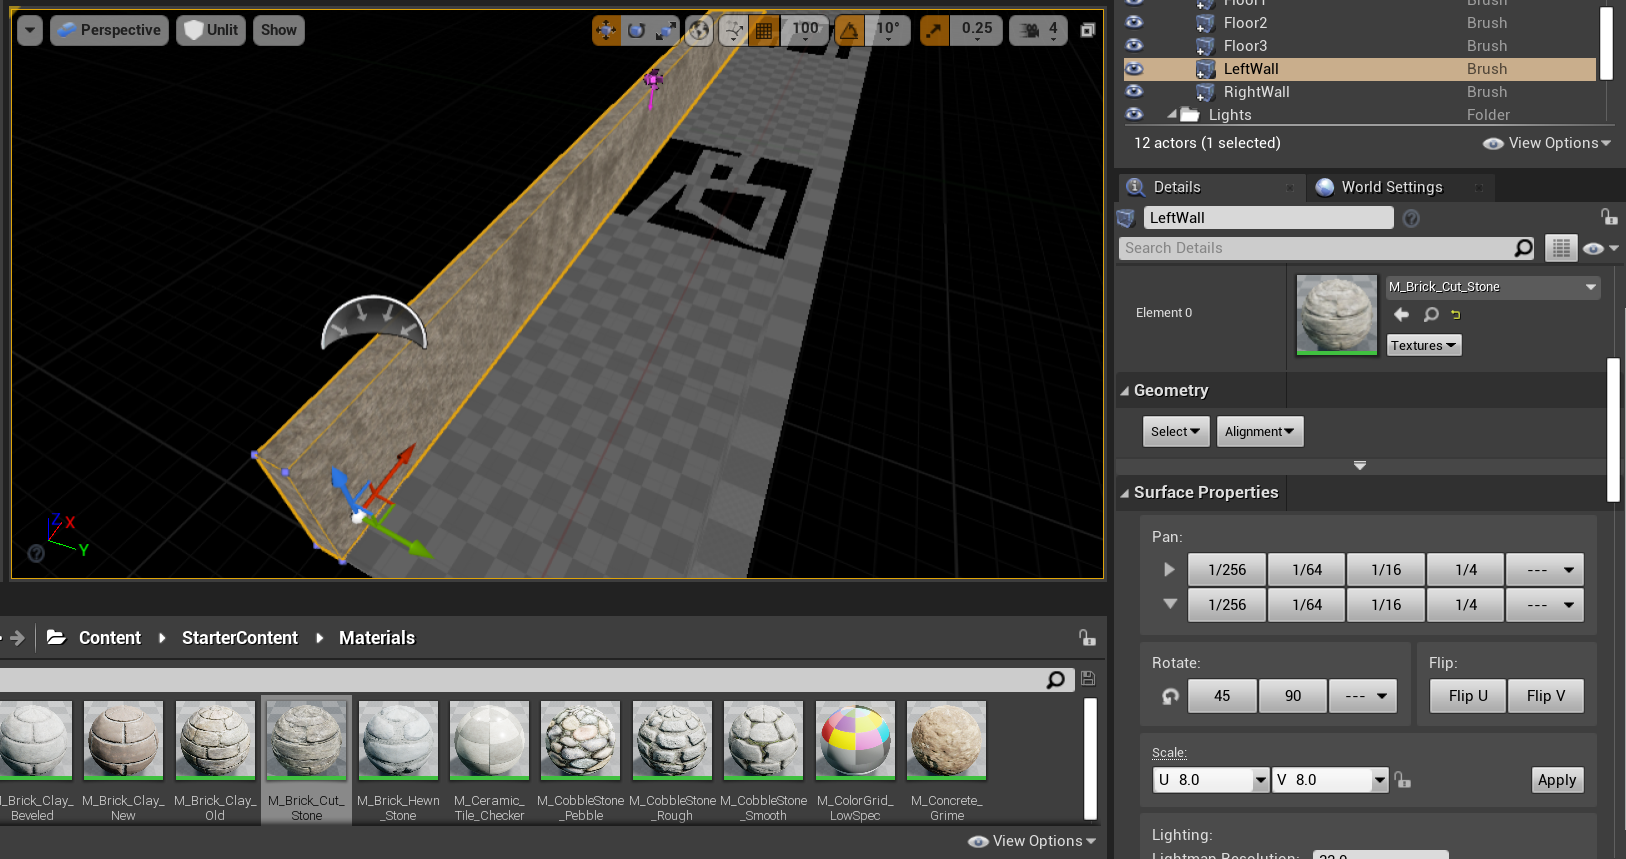Viewport: 1626px width, 859px height.
Task: Rotate surface texture by 90
Action: tap(1293, 696)
